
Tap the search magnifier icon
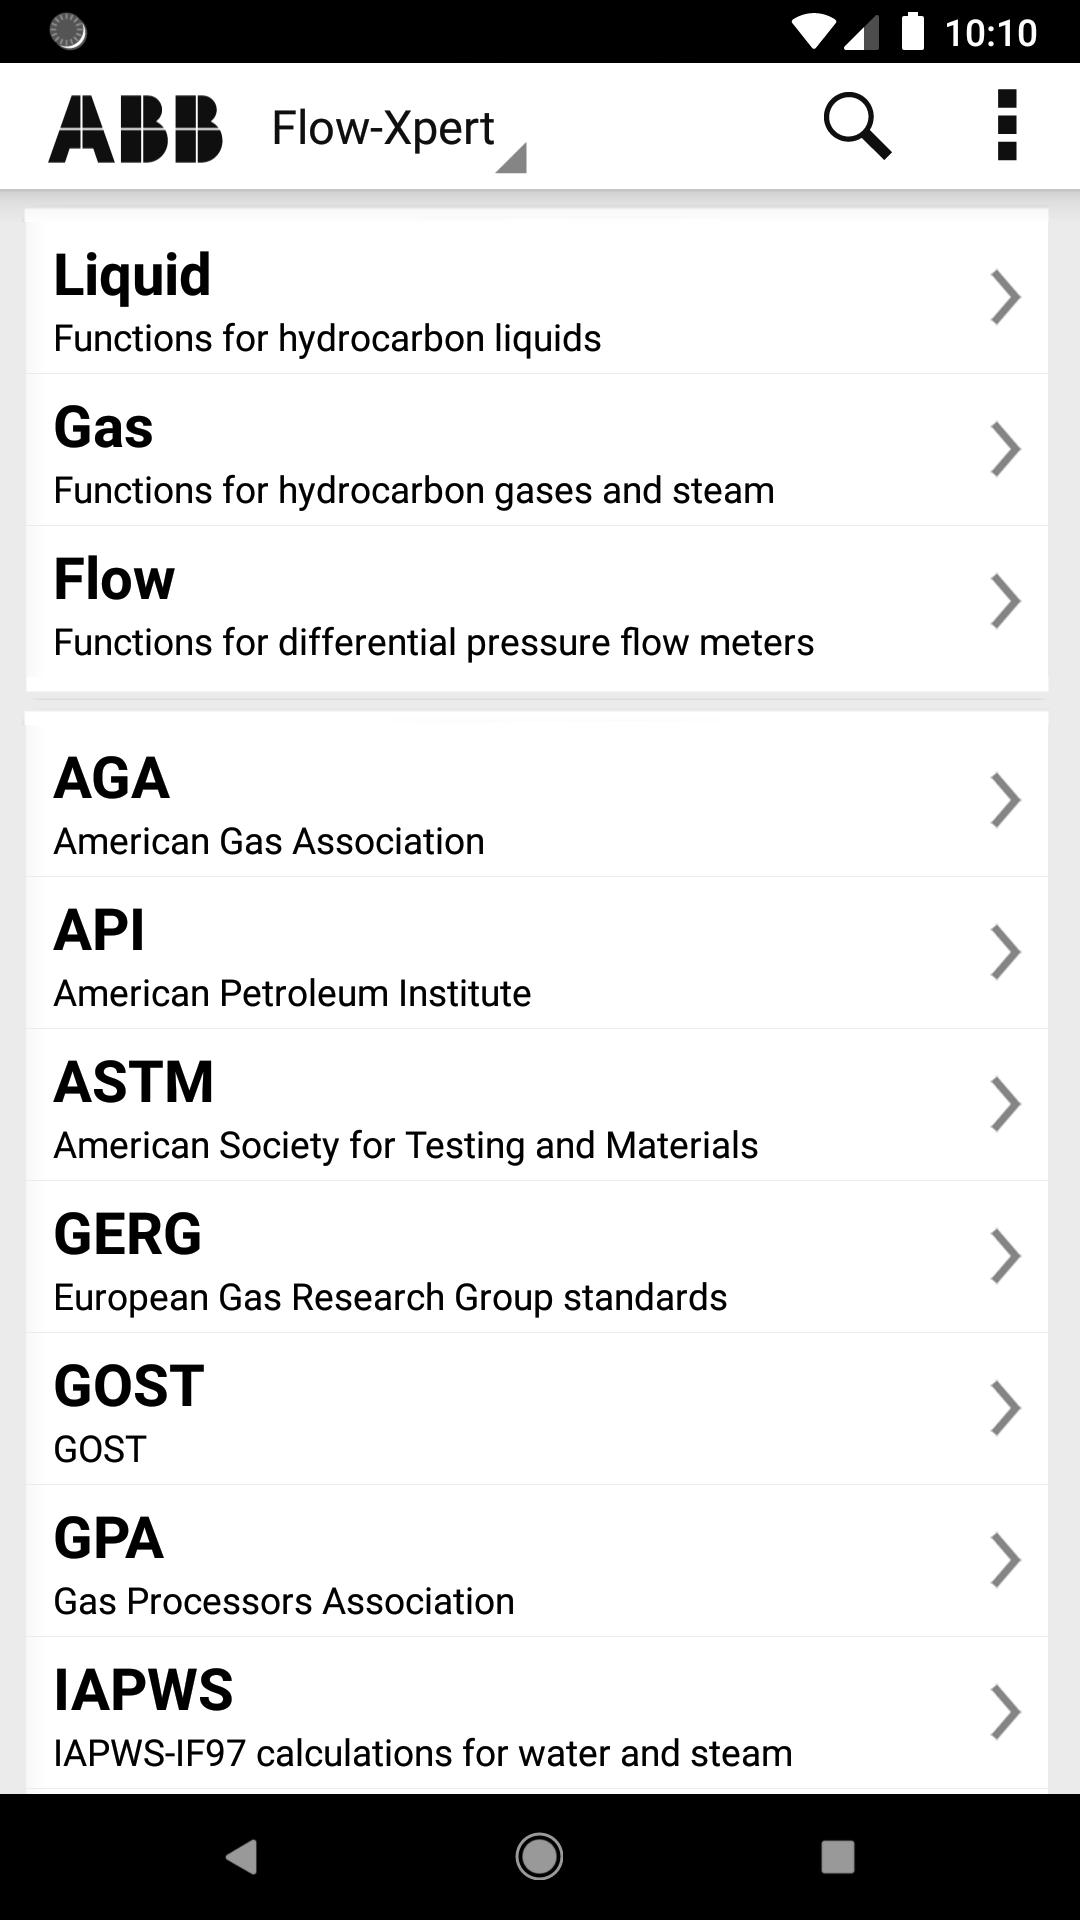pyautogui.click(x=856, y=127)
